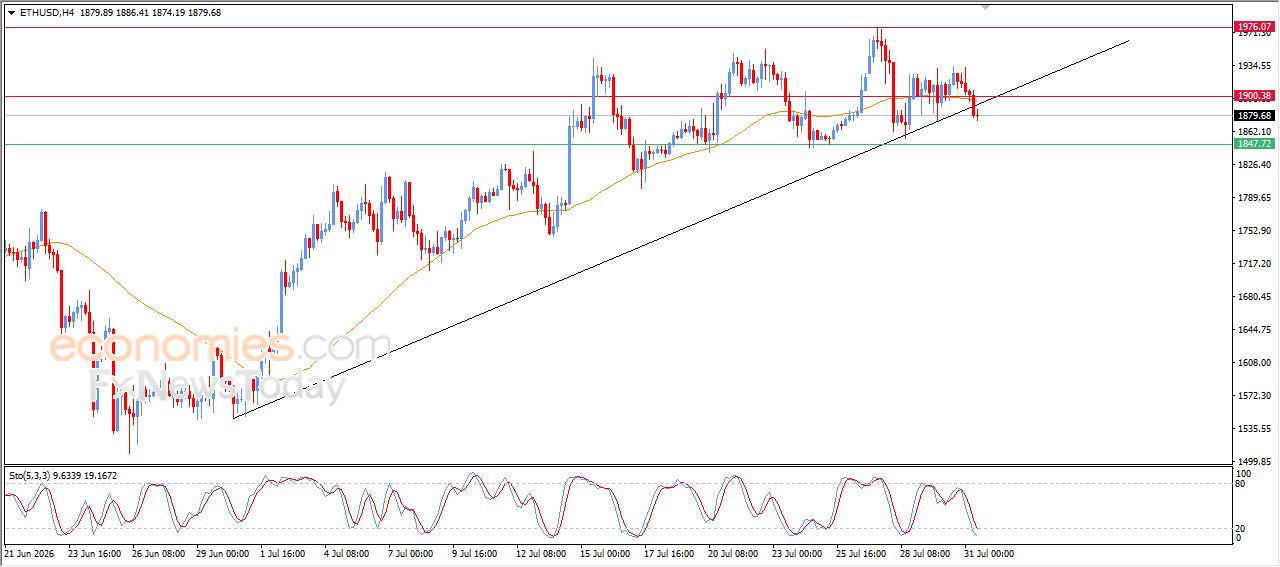The width and height of the screenshot is (1280, 567).
Task: Click the 9 Jul 16:00 time label
Action: [x=476, y=552]
